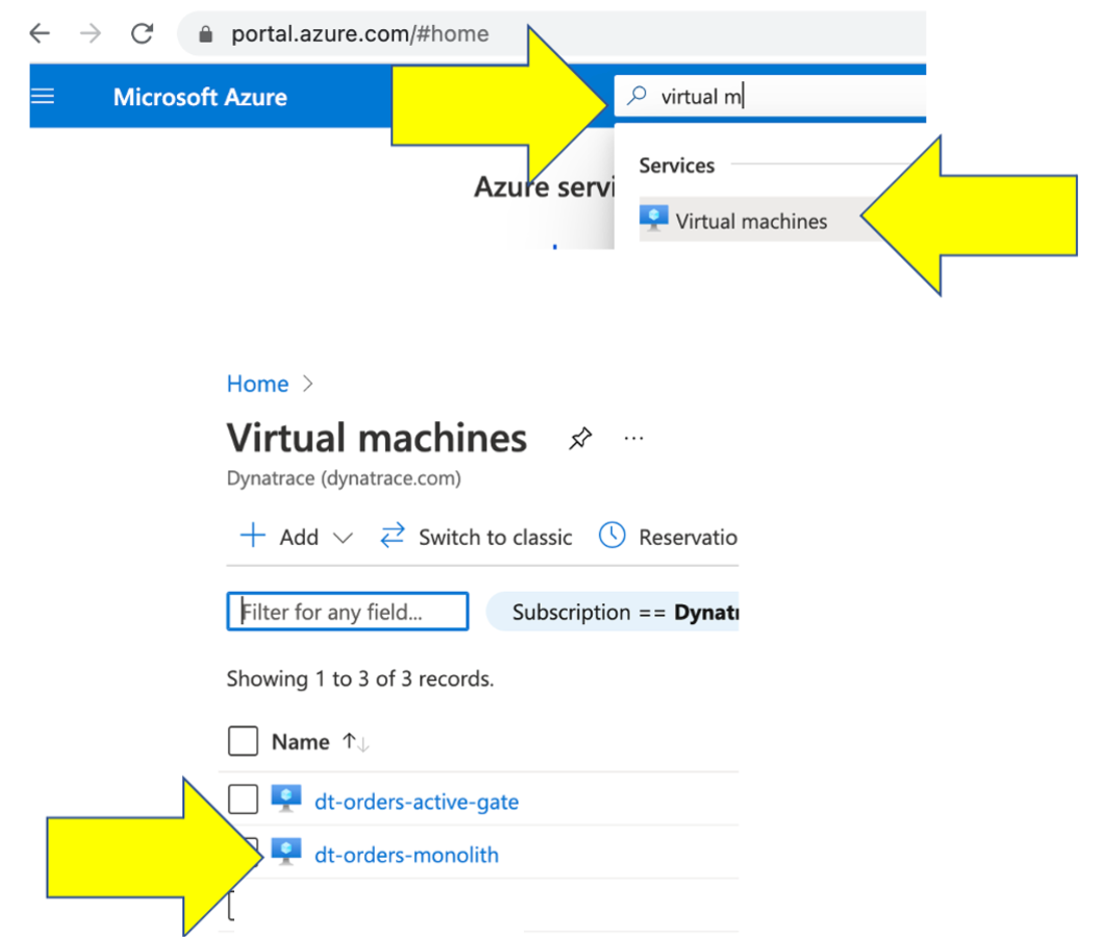Select all with the Name header checkbox

tap(243, 742)
